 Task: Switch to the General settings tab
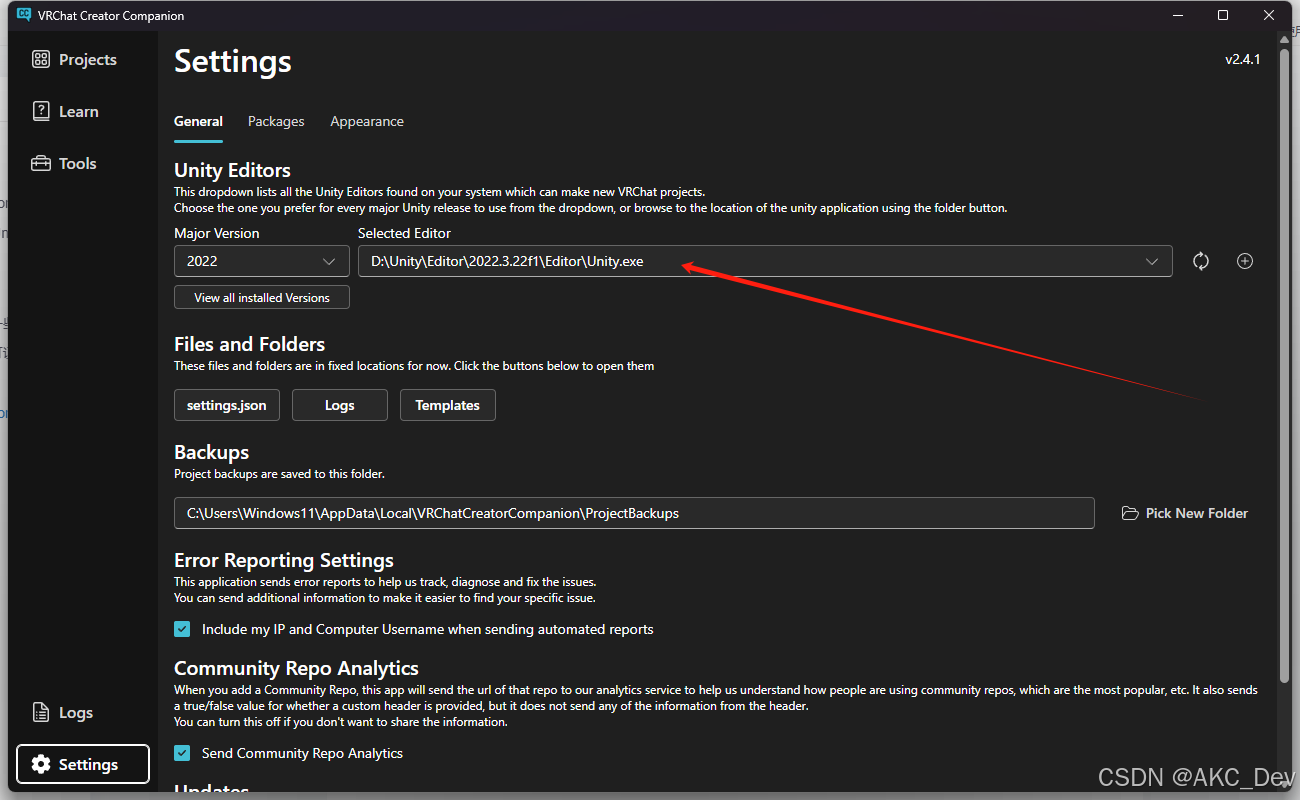pos(198,121)
